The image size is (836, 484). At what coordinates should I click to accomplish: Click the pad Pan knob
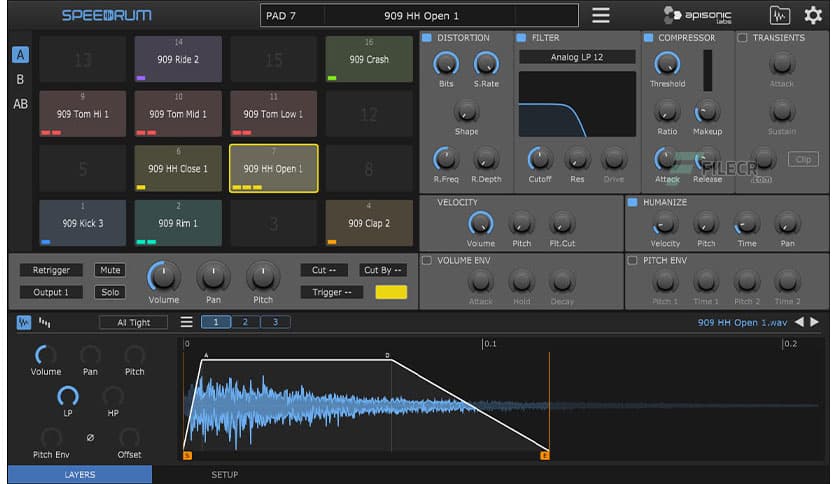(x=213, y=276)
